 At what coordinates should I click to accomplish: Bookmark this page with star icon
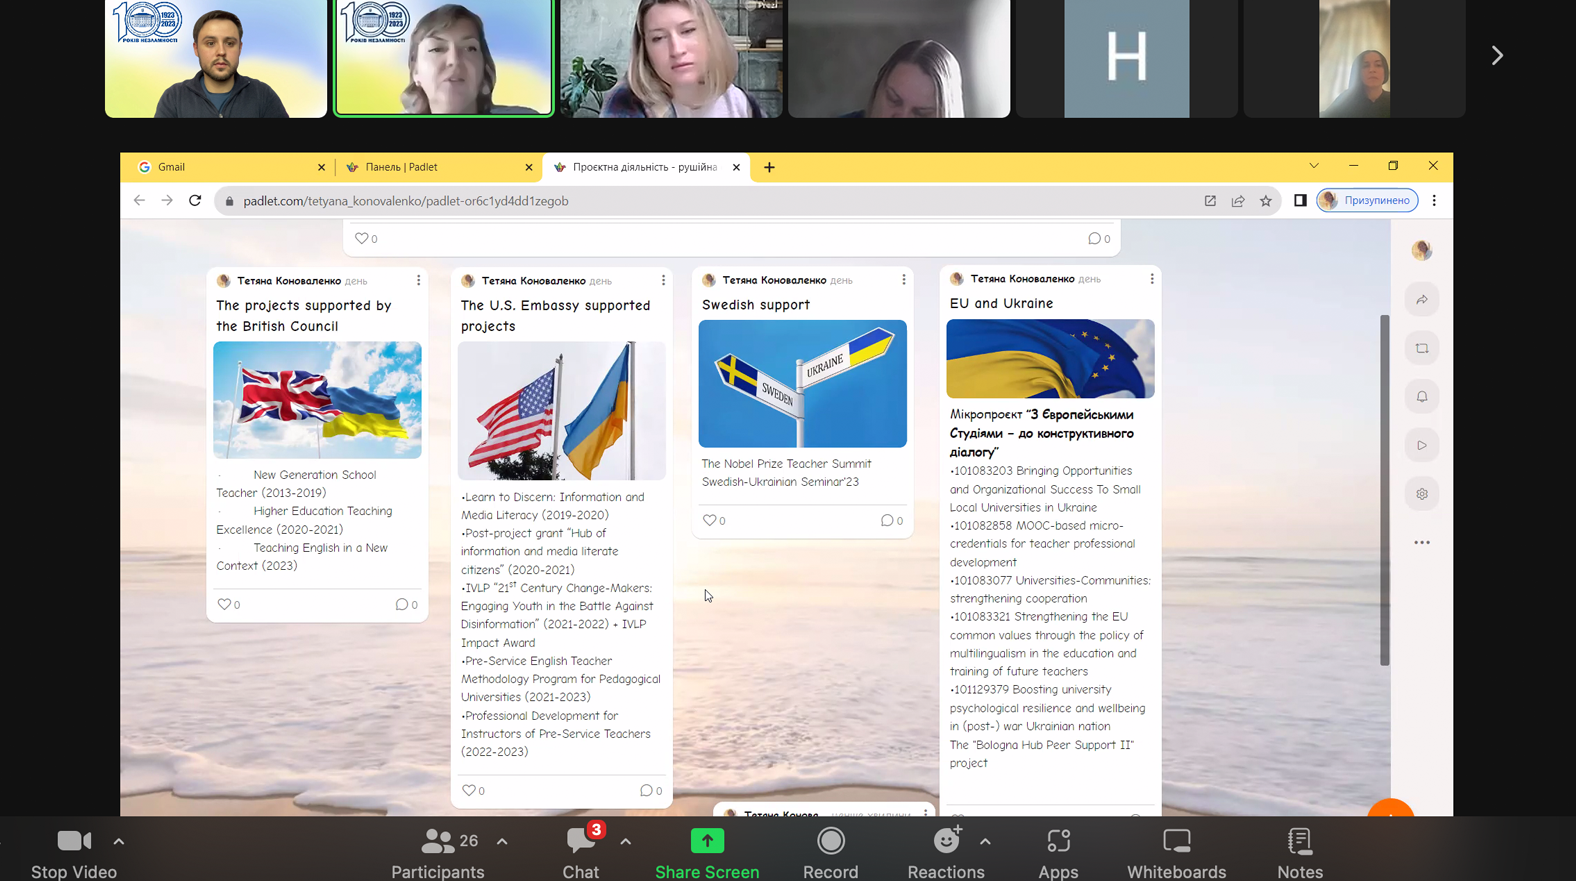point(1266,201)
